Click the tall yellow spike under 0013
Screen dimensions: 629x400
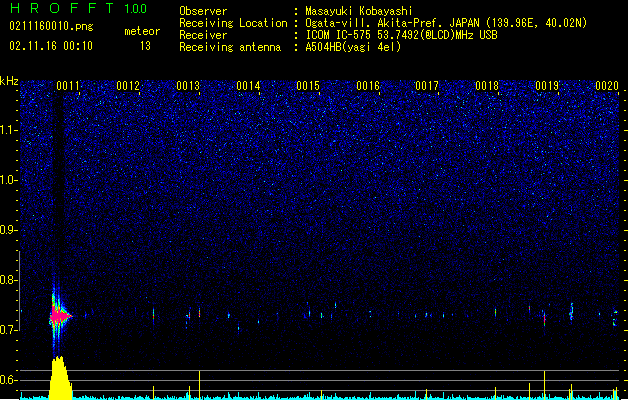[199, 385]
